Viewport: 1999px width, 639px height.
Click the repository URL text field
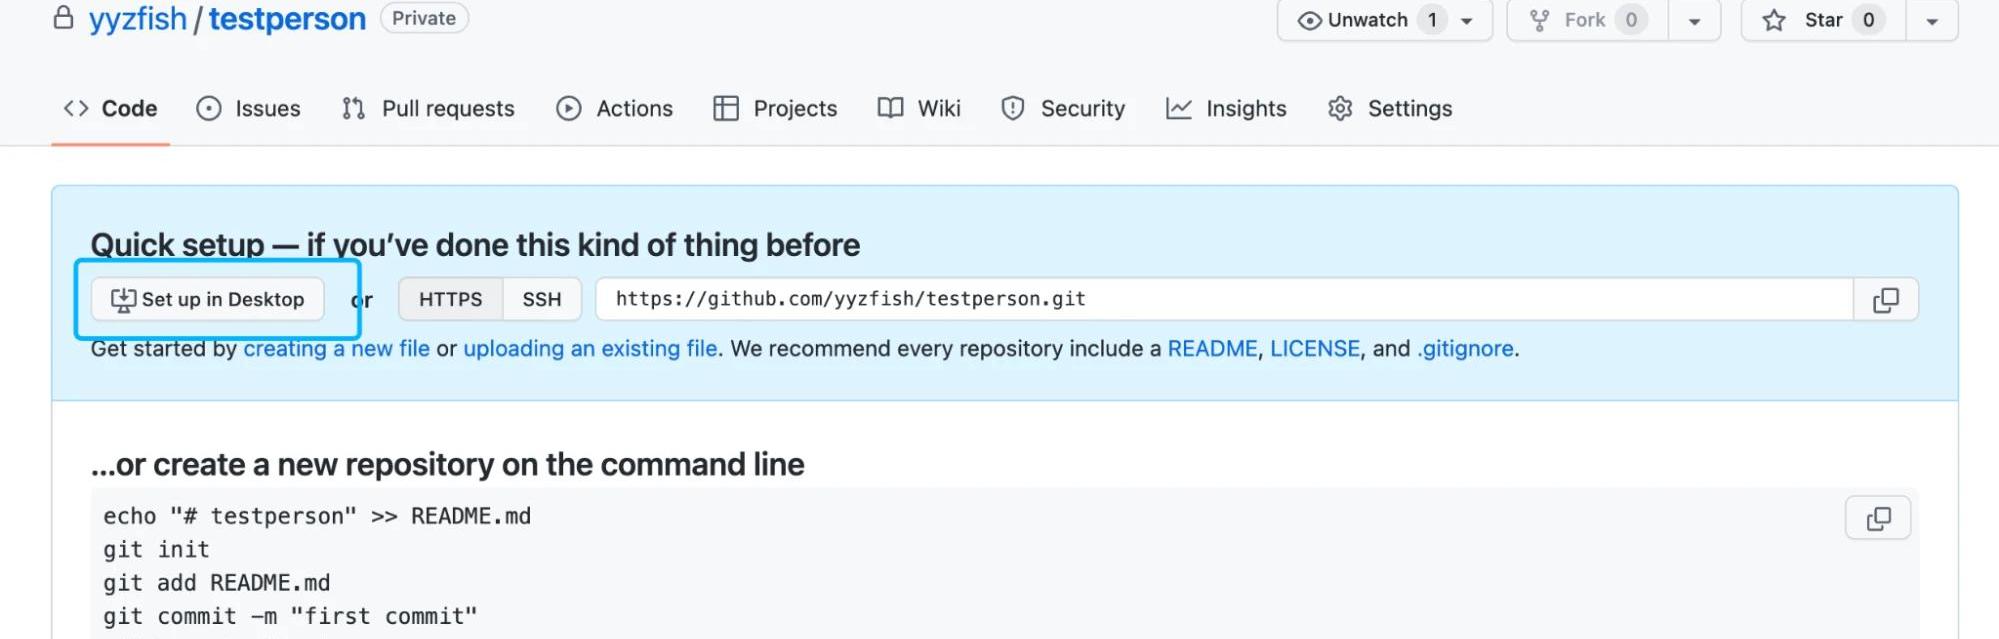[x=1223, y=299]
